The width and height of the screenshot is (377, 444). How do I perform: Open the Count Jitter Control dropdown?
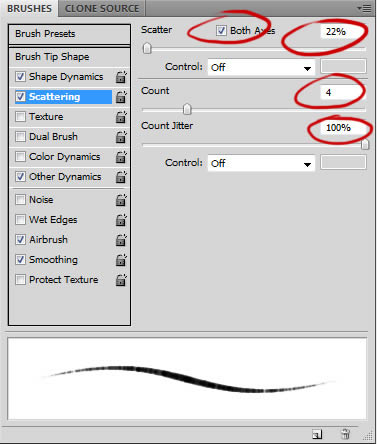coord(261,163)
